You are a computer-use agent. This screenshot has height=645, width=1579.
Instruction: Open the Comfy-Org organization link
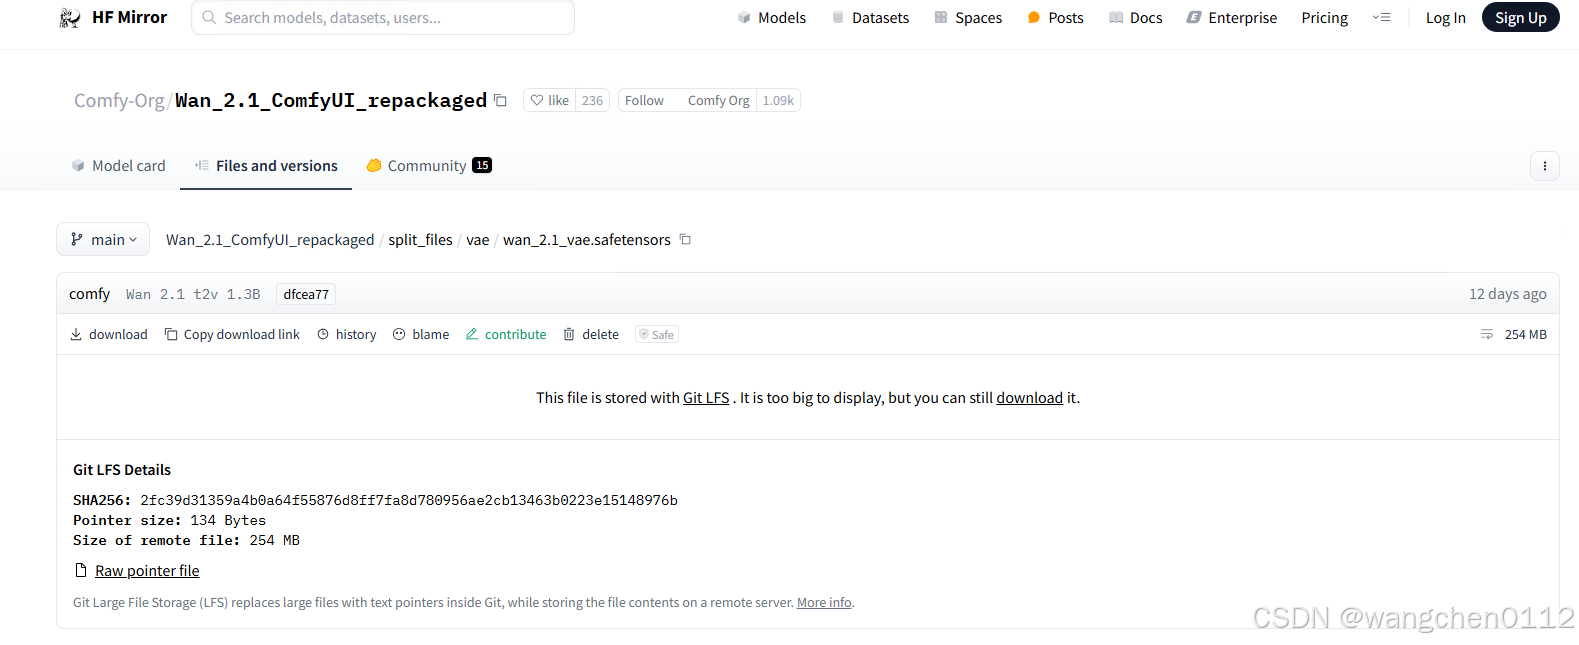pos(119,100)
